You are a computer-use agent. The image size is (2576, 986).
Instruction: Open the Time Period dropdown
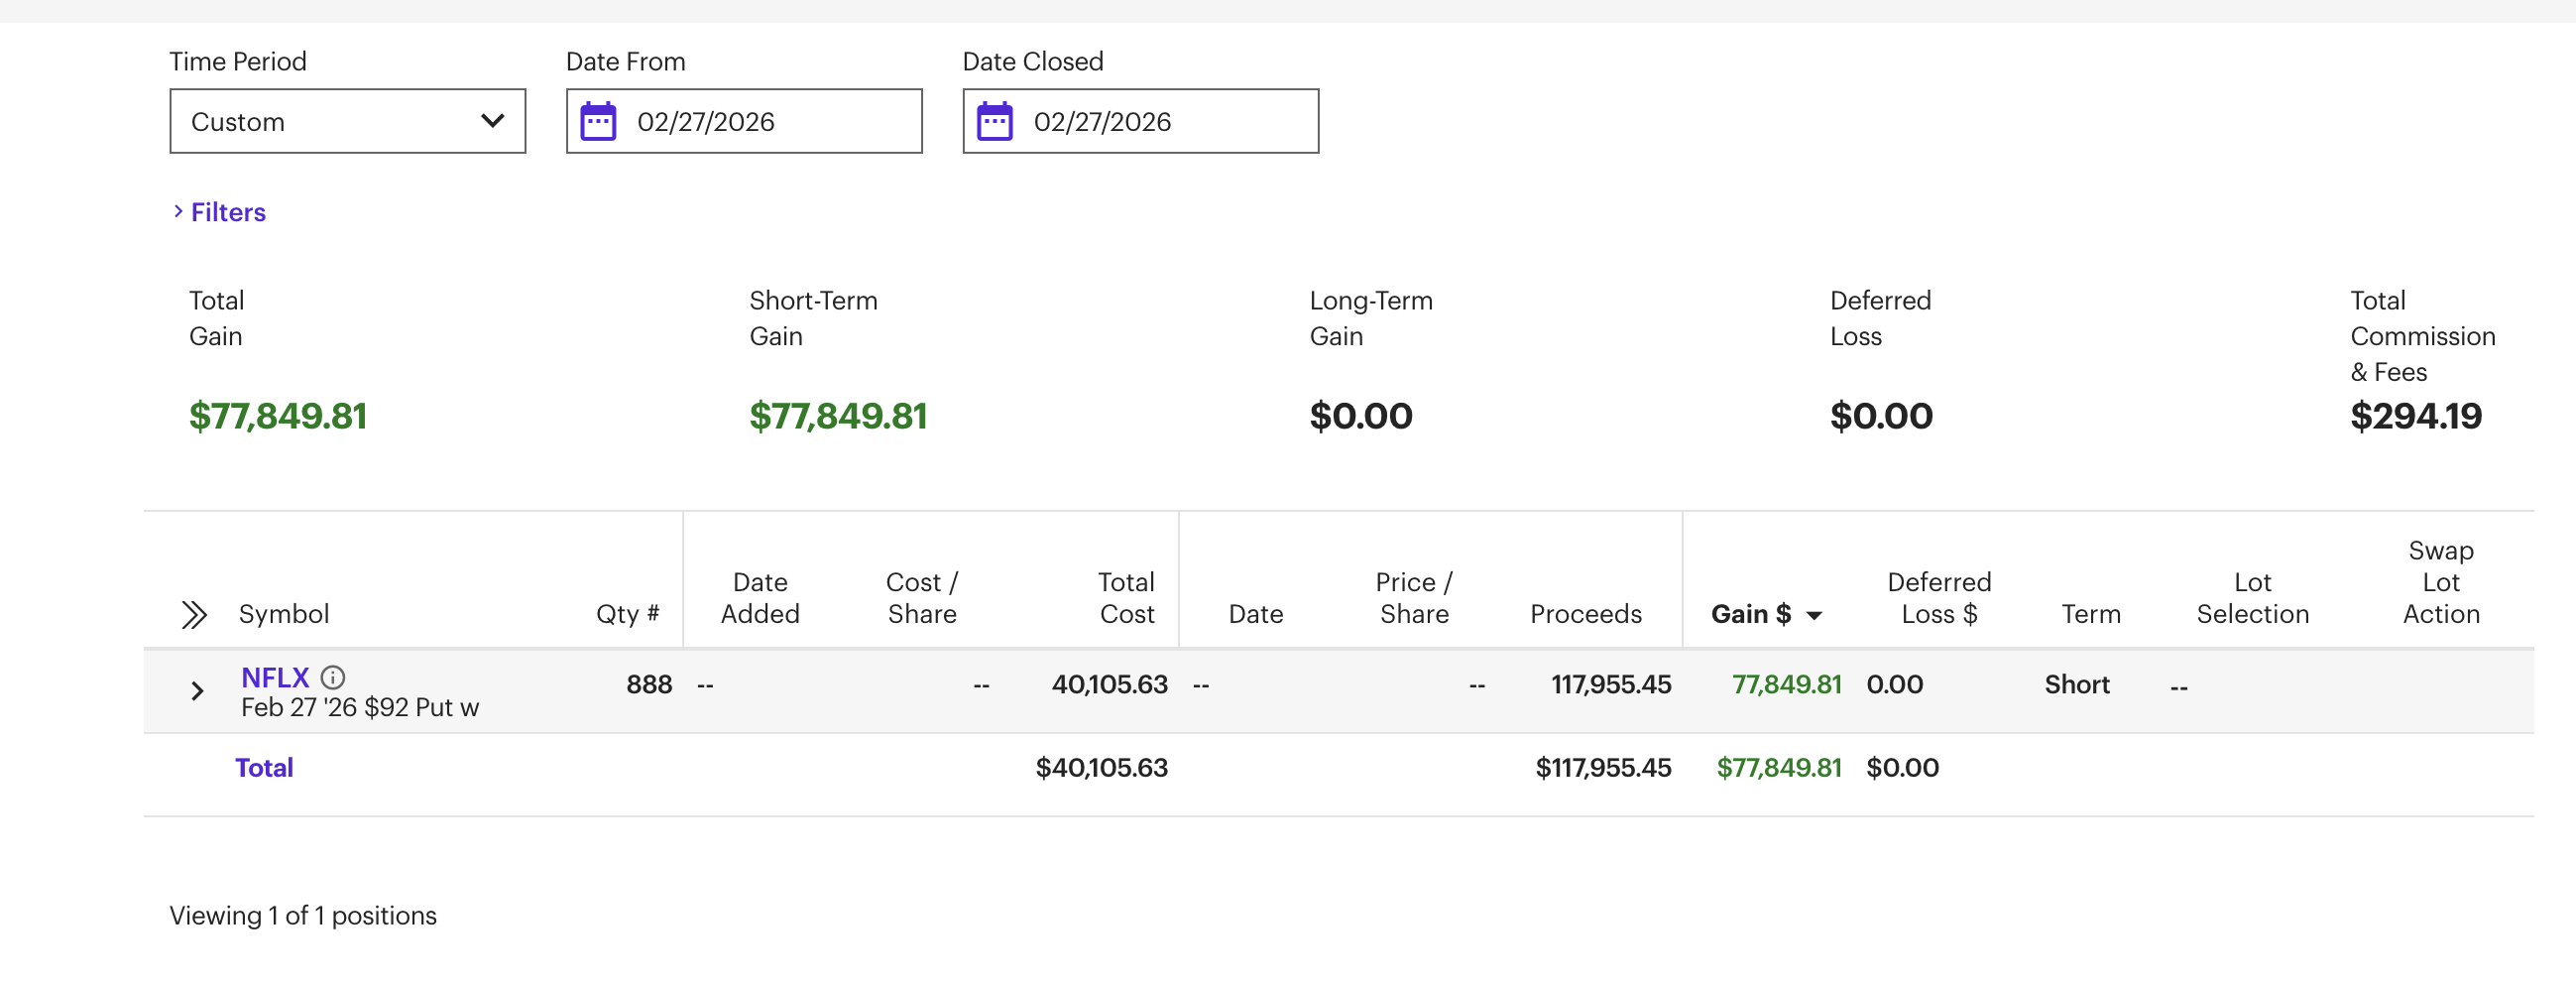pyautogui.click(x=347, y=122)
